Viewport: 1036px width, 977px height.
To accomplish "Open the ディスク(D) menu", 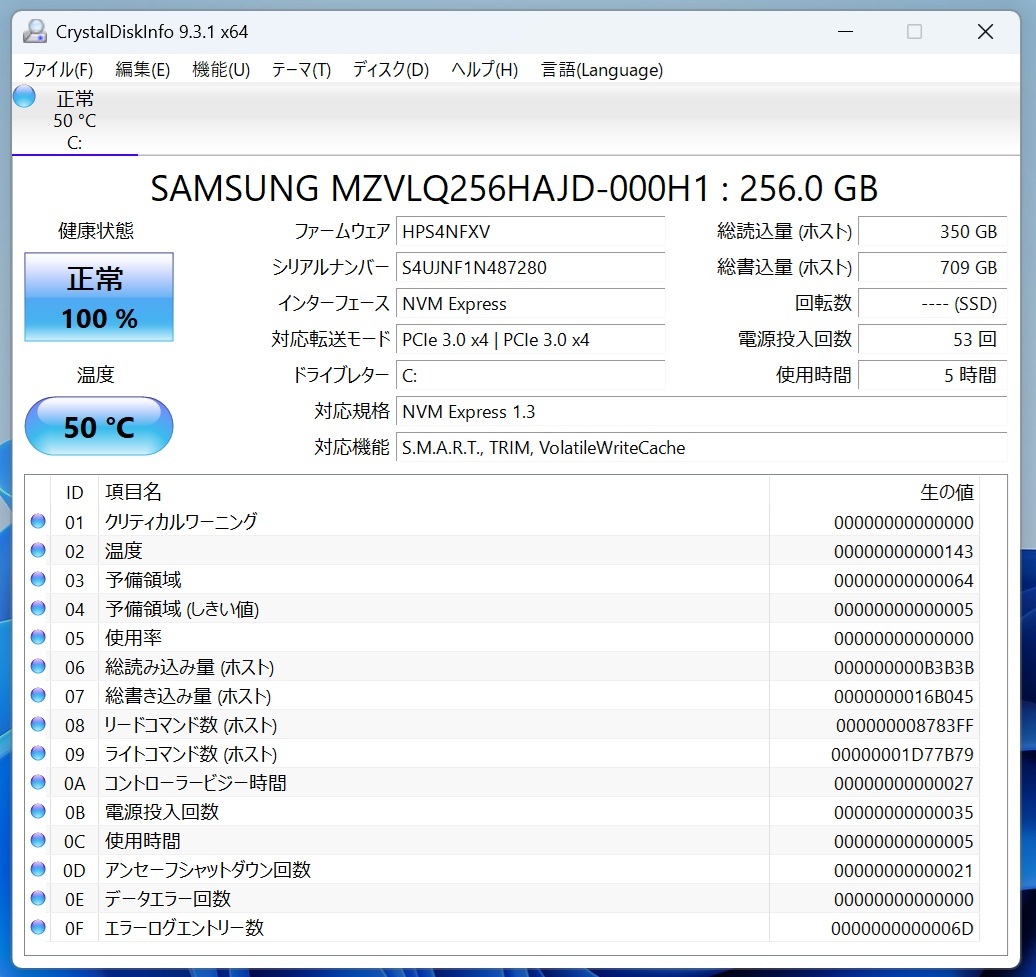I will [x=391, y=69].
